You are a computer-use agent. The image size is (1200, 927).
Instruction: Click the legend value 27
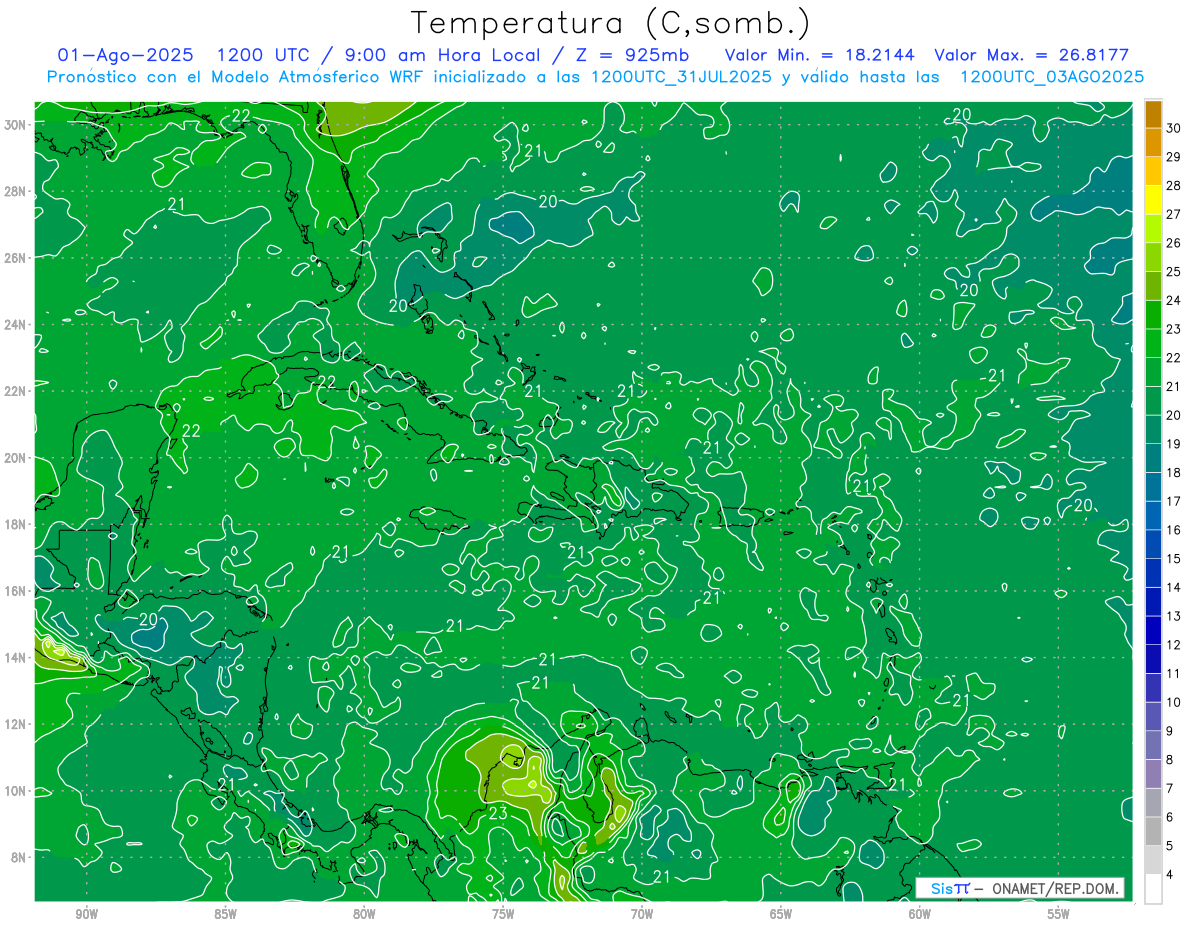tap(1174, 213)
